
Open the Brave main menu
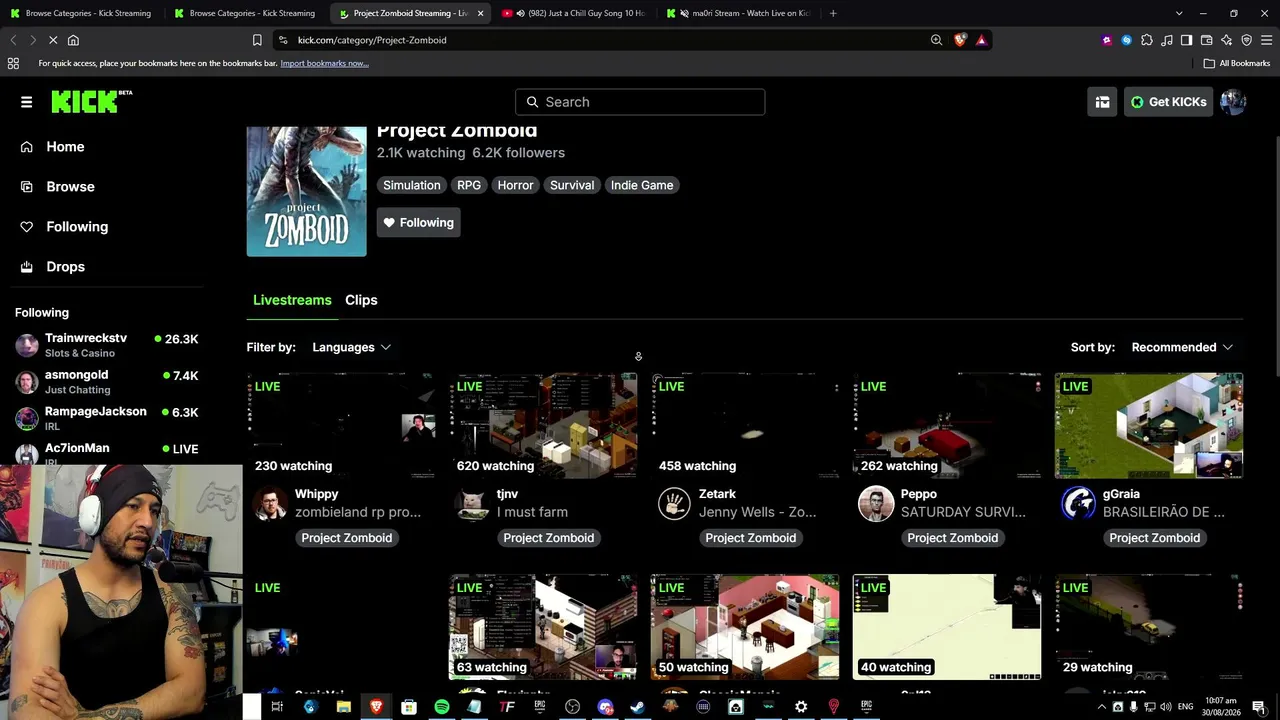[1266, 40]
